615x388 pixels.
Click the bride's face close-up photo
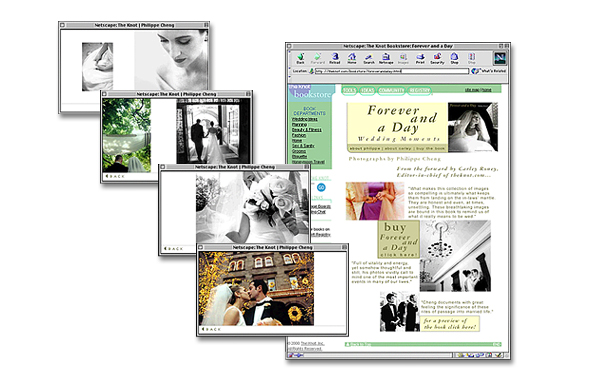(x=171, y=60)
